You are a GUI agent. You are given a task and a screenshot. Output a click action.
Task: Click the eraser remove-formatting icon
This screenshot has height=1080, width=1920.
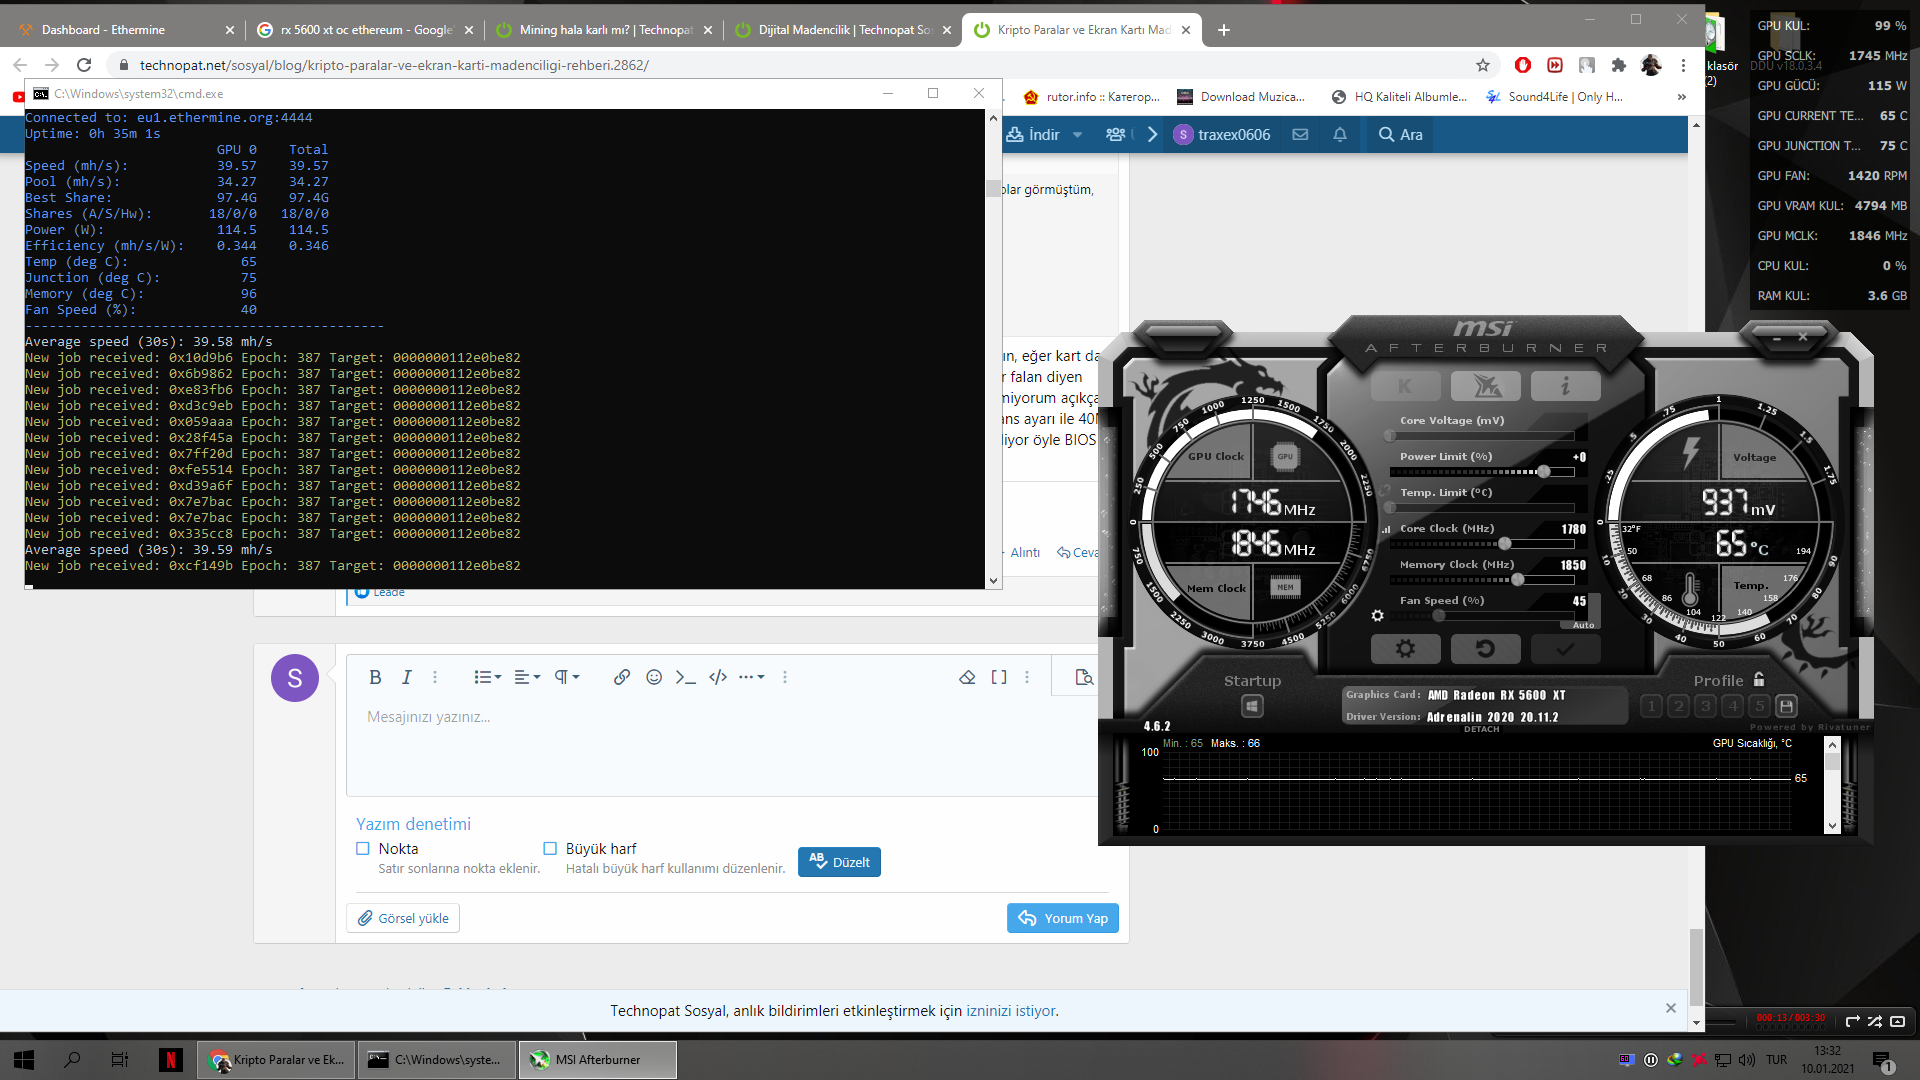tap(967, 677)
